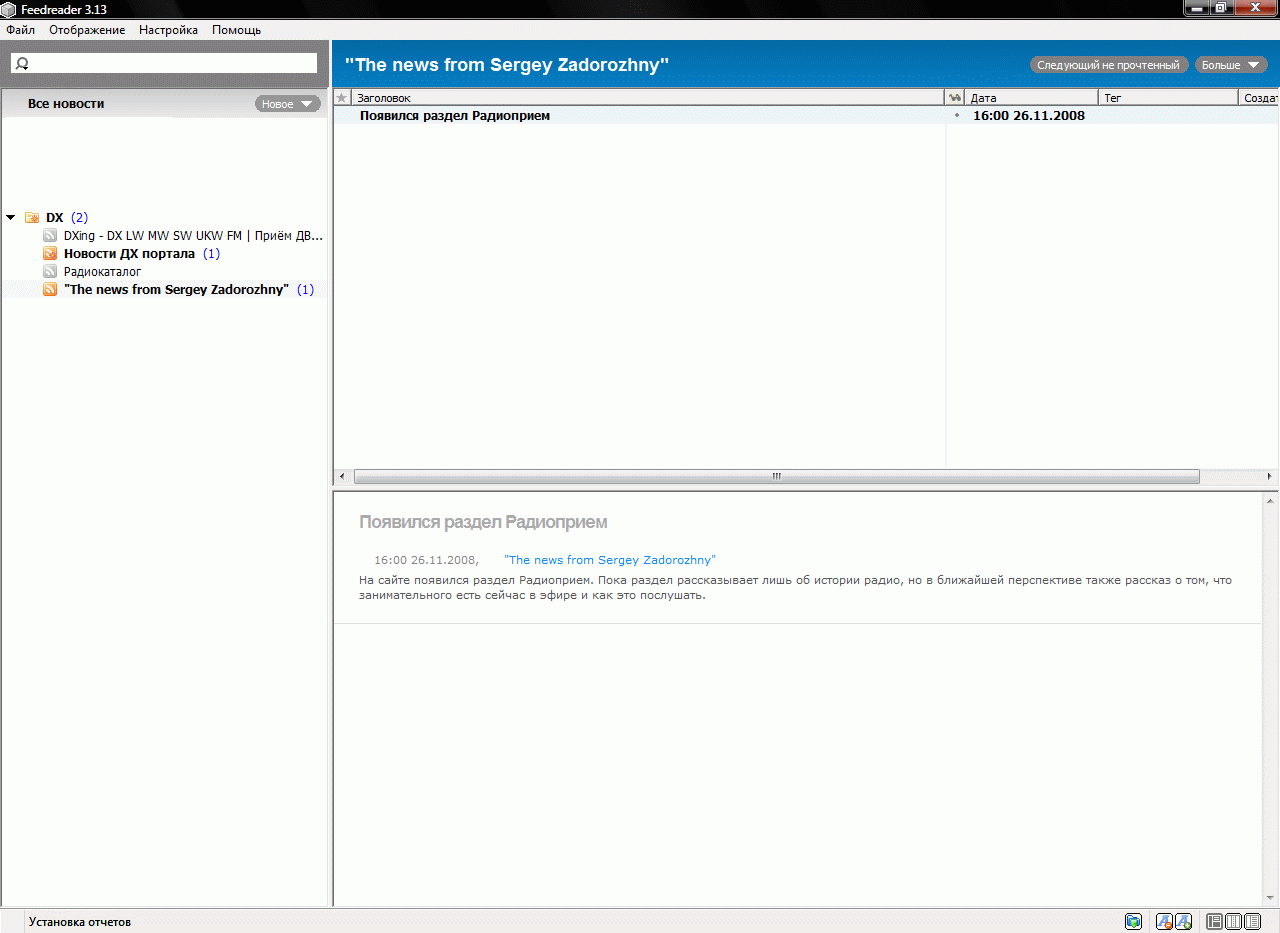Click the Радиокаталог feed's gray RSS icon
This screenshot has height=933, width=1280.
click(x=50, y=272)
